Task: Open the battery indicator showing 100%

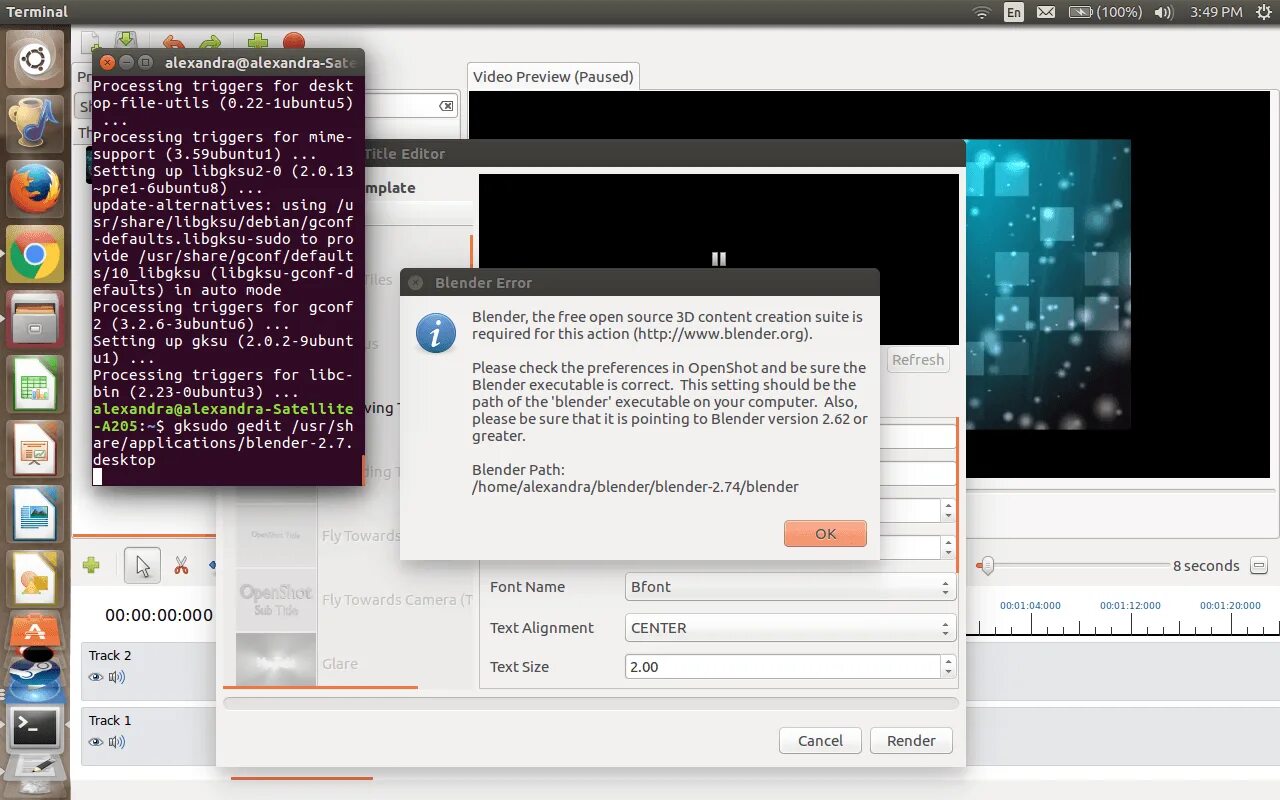Action: point(1105,12)
